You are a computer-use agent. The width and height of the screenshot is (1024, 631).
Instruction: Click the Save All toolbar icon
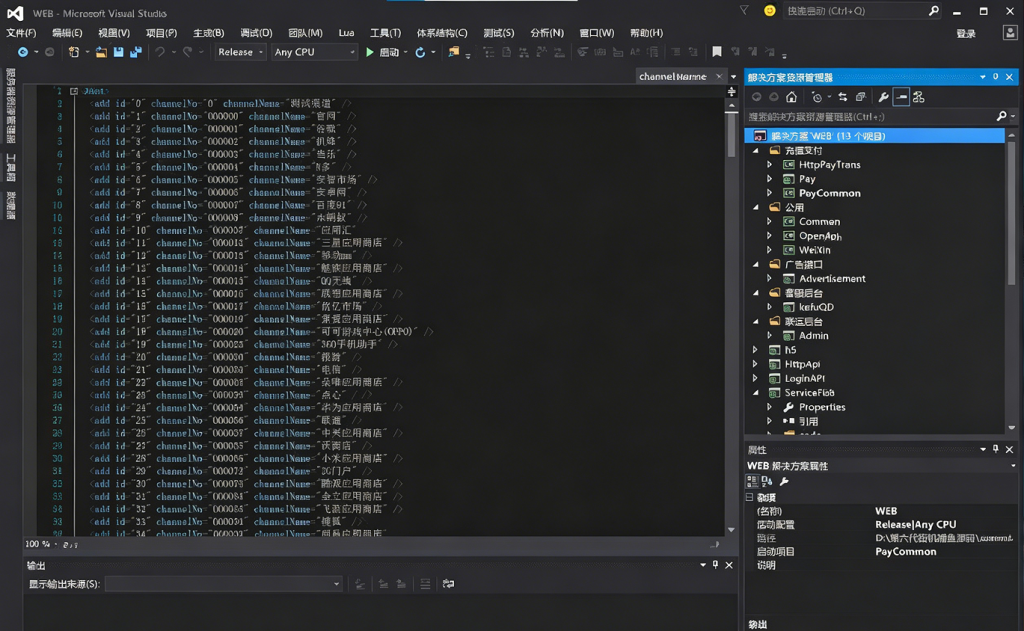point(134,52)
